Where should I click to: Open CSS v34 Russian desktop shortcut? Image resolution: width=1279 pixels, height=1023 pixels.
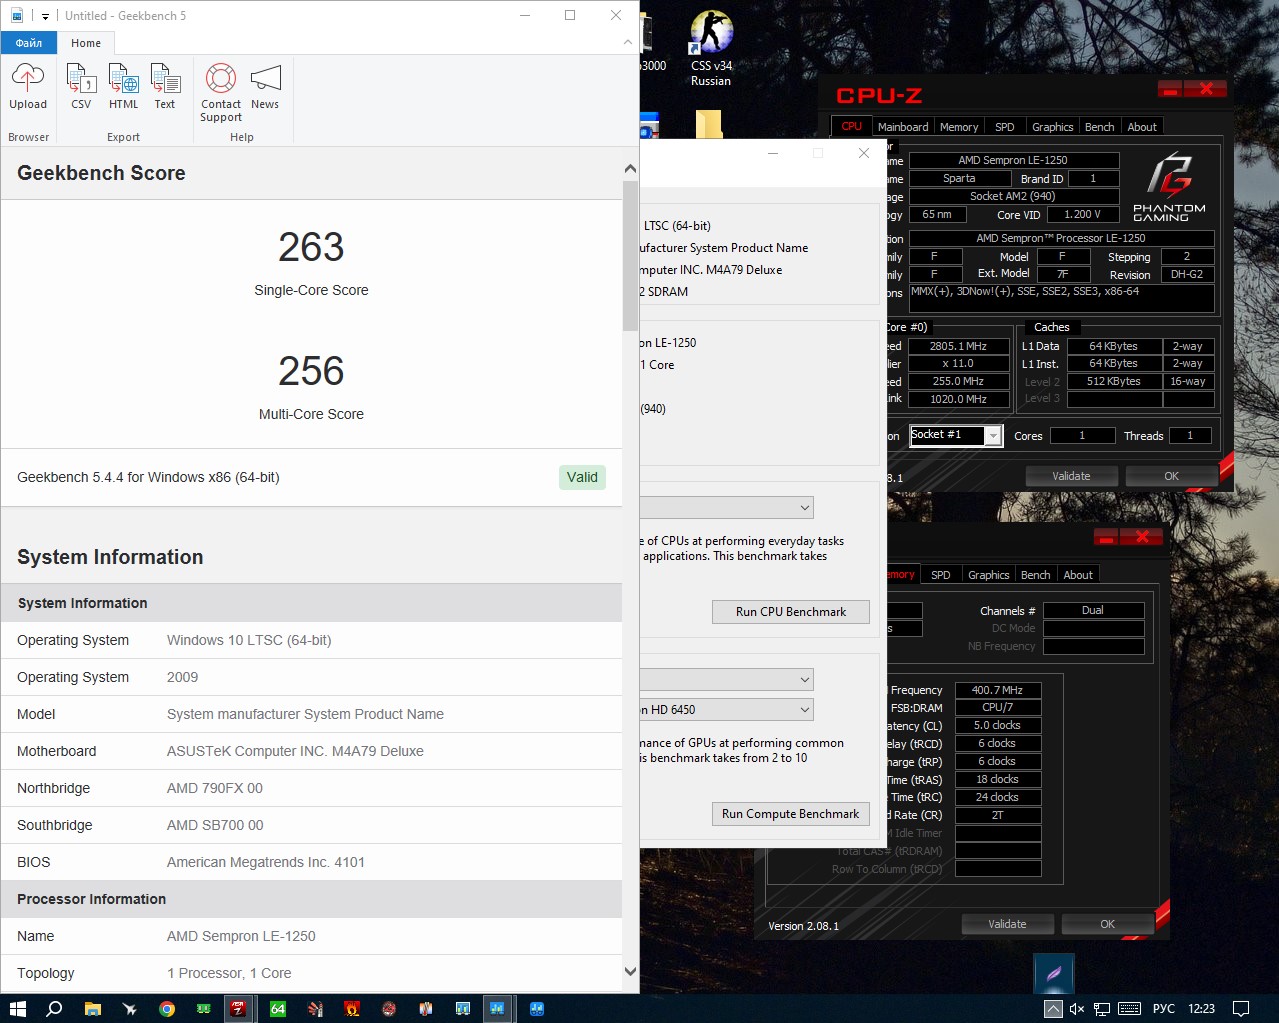click(711, 48)
